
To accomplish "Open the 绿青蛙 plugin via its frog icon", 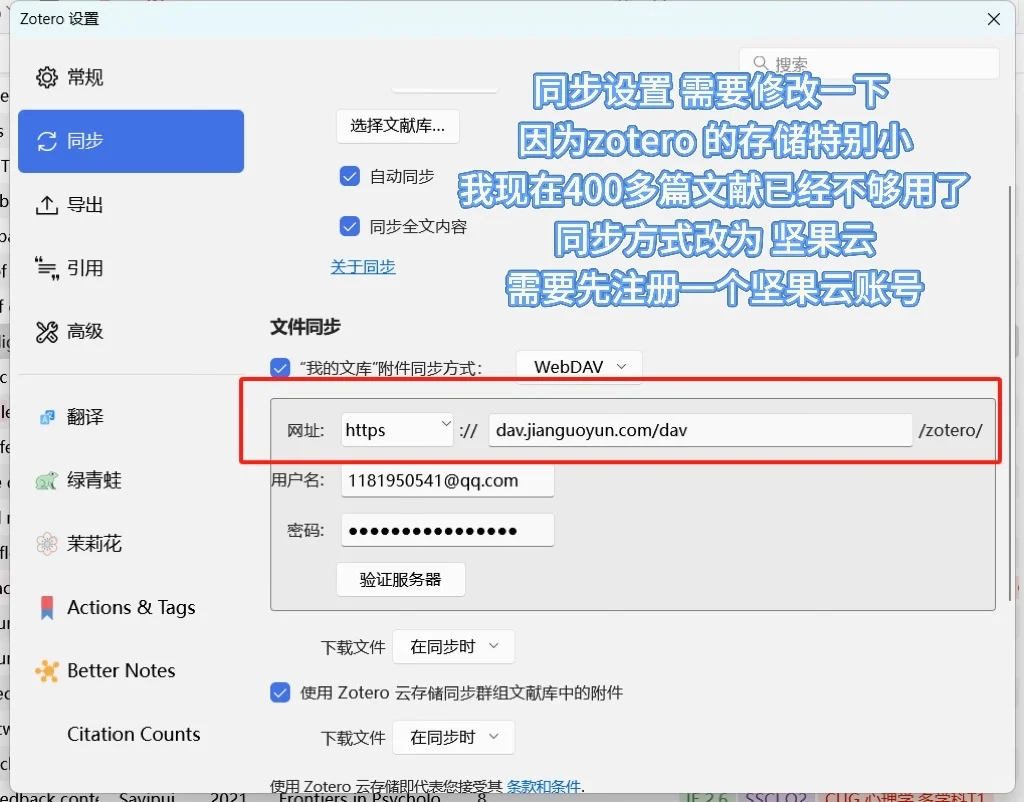I will tap(46, 480).
